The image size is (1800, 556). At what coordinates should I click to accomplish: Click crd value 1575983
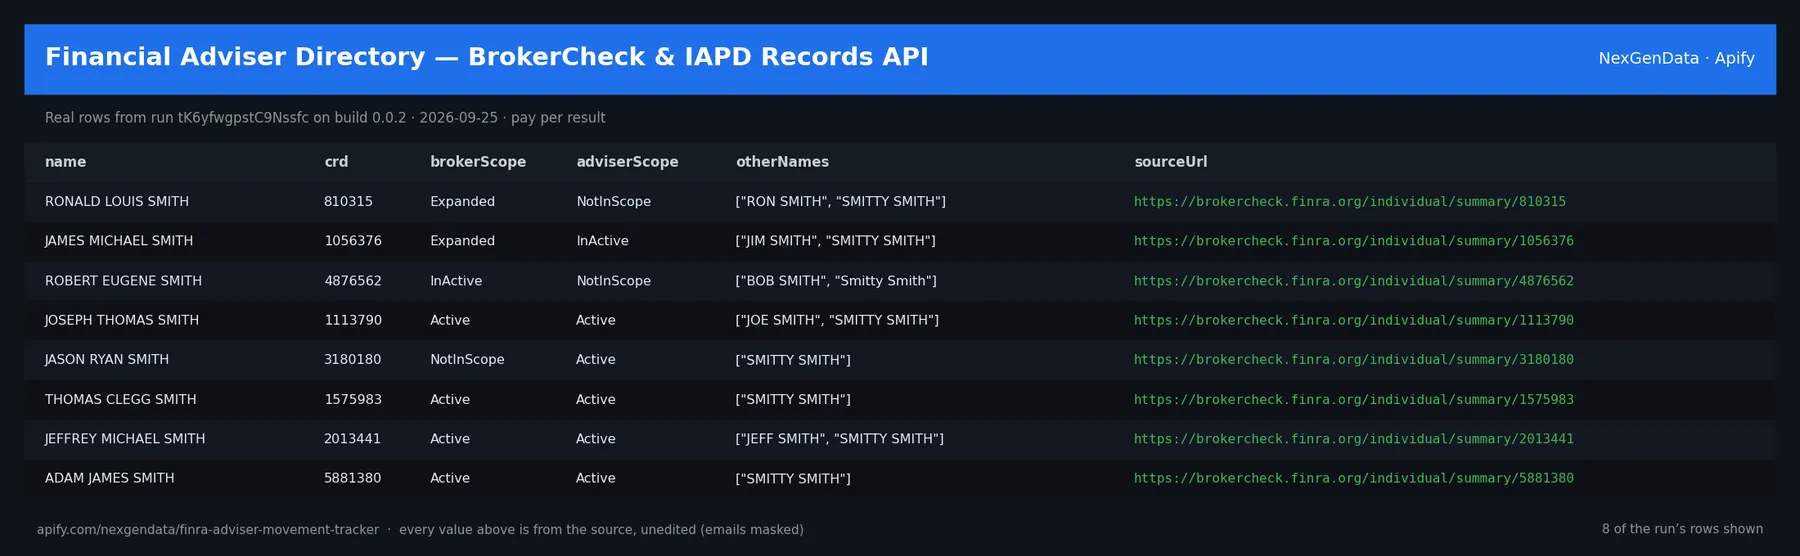tap(353, 399)
